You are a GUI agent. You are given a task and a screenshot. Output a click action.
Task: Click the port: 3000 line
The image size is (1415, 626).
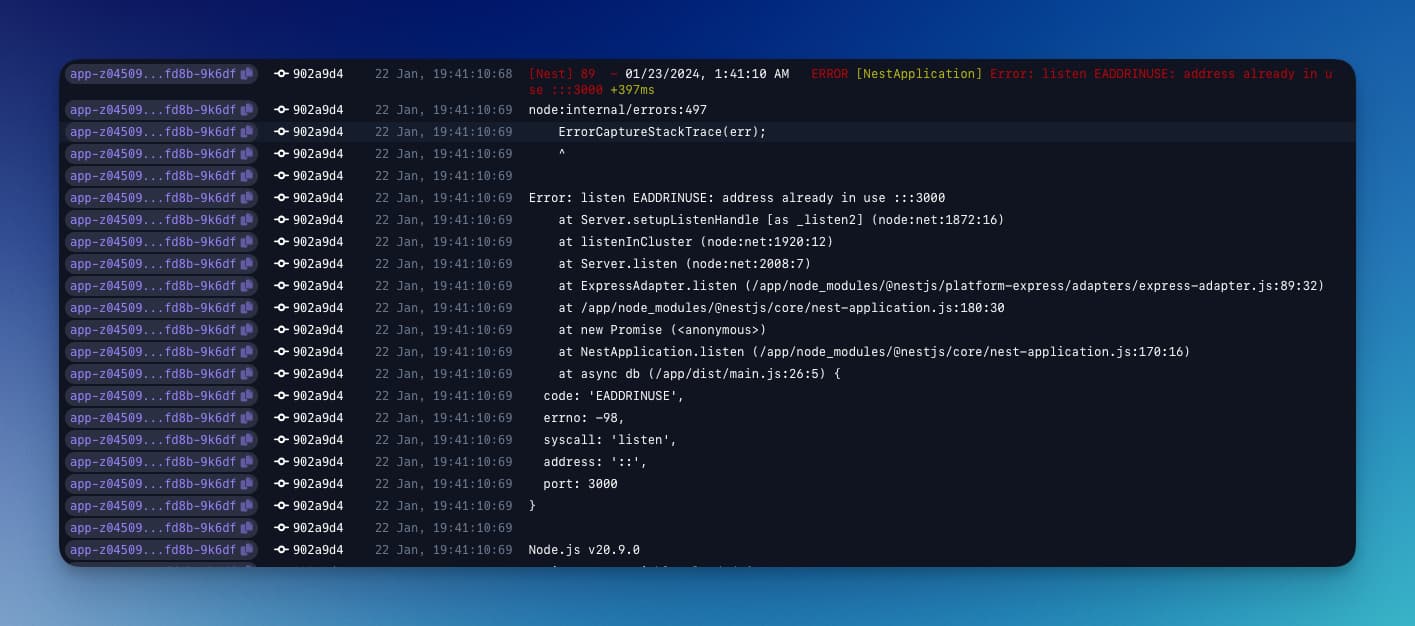[580, 484]
